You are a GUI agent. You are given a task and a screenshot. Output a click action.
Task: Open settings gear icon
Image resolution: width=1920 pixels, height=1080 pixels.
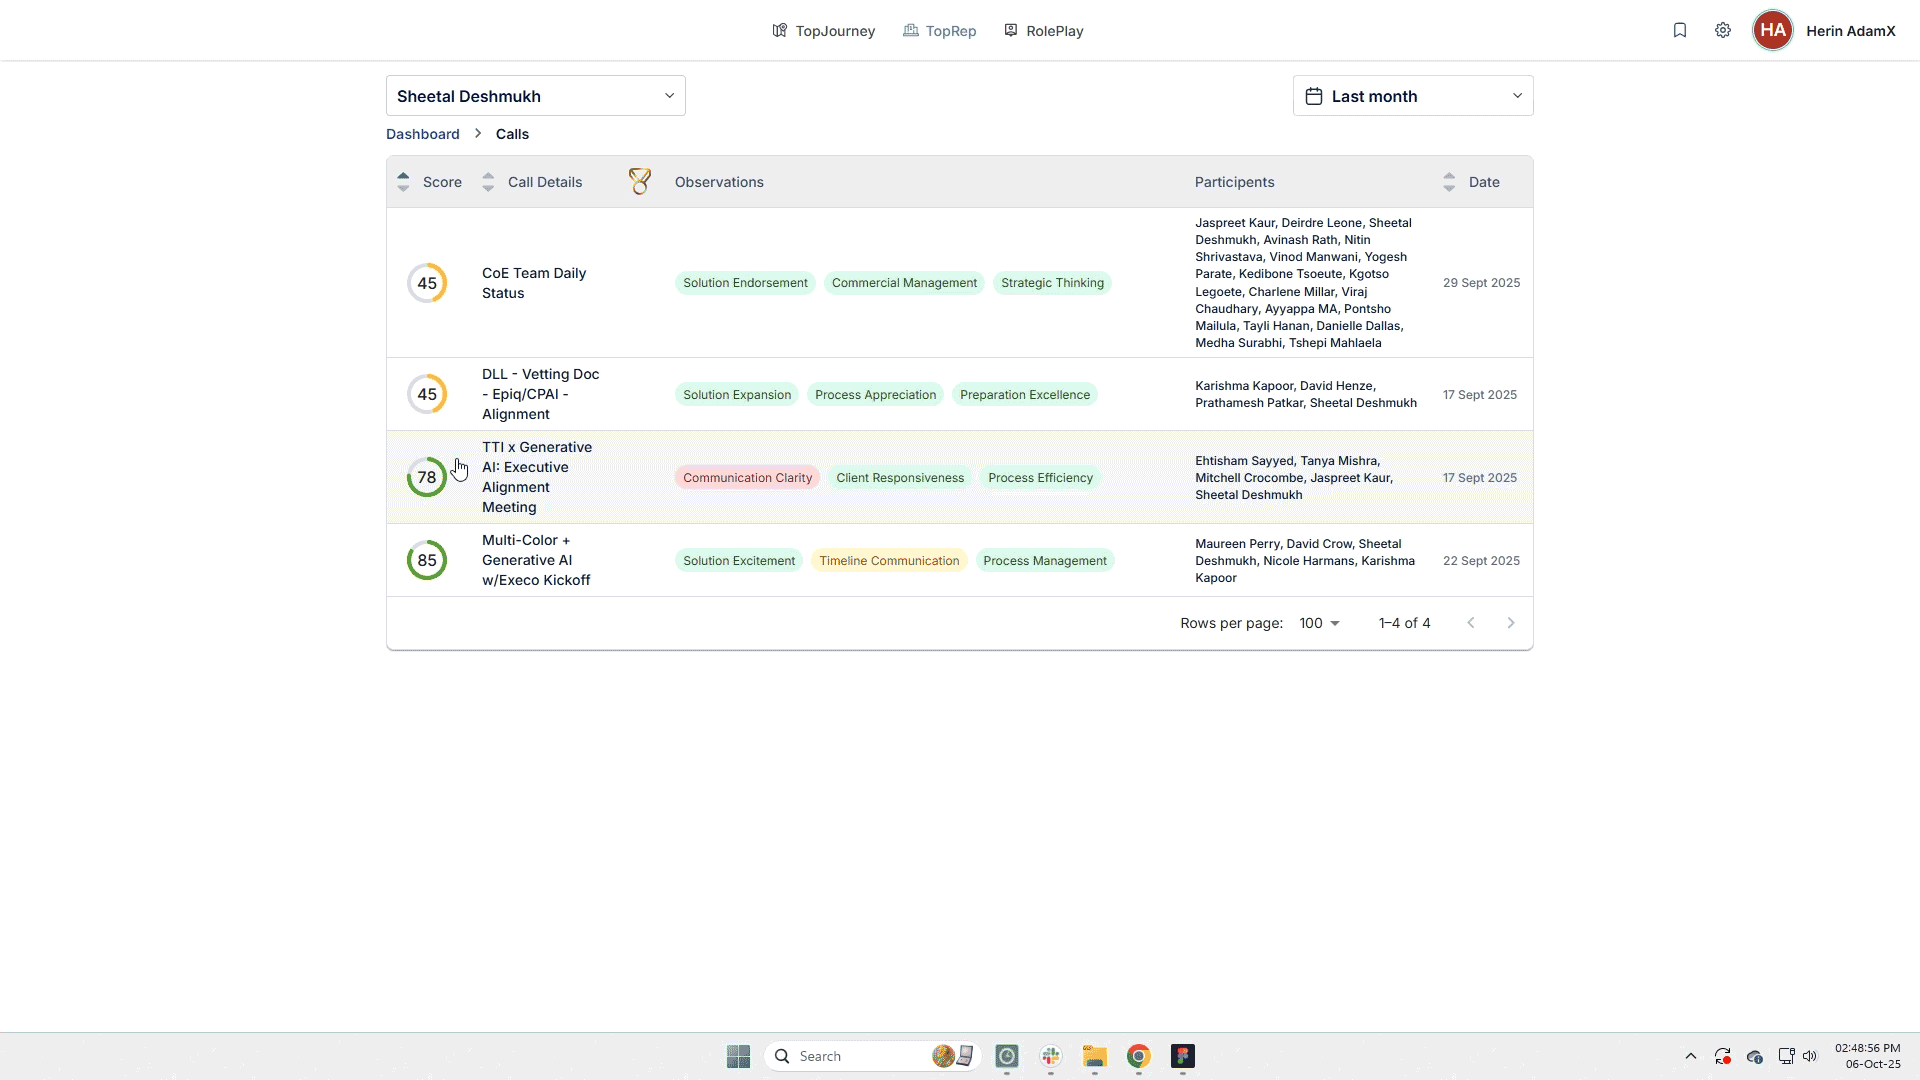(1723, 30)
